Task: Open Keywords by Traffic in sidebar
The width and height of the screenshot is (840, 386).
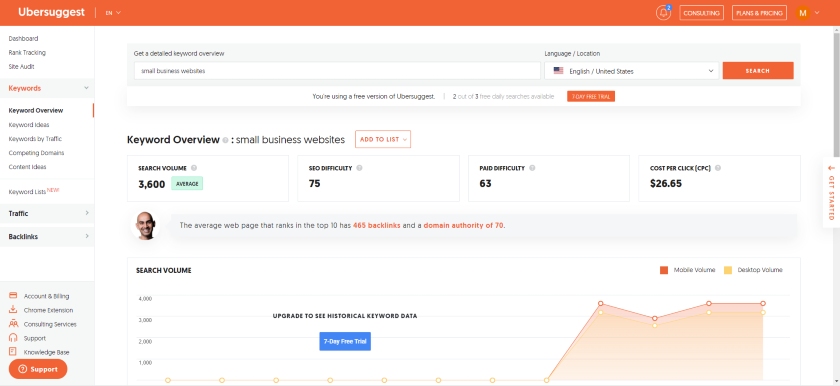Action: [35, 139]
